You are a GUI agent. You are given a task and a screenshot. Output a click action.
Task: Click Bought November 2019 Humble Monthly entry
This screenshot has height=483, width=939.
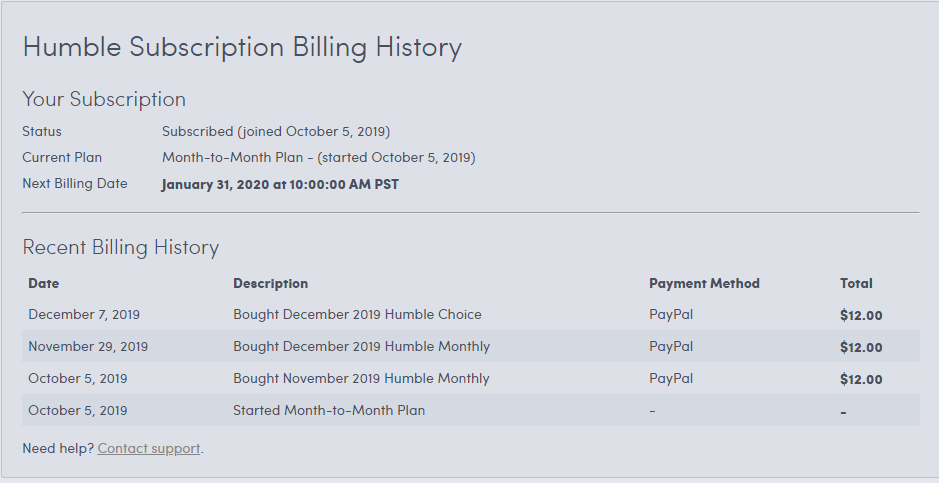[x=361, y=378]
